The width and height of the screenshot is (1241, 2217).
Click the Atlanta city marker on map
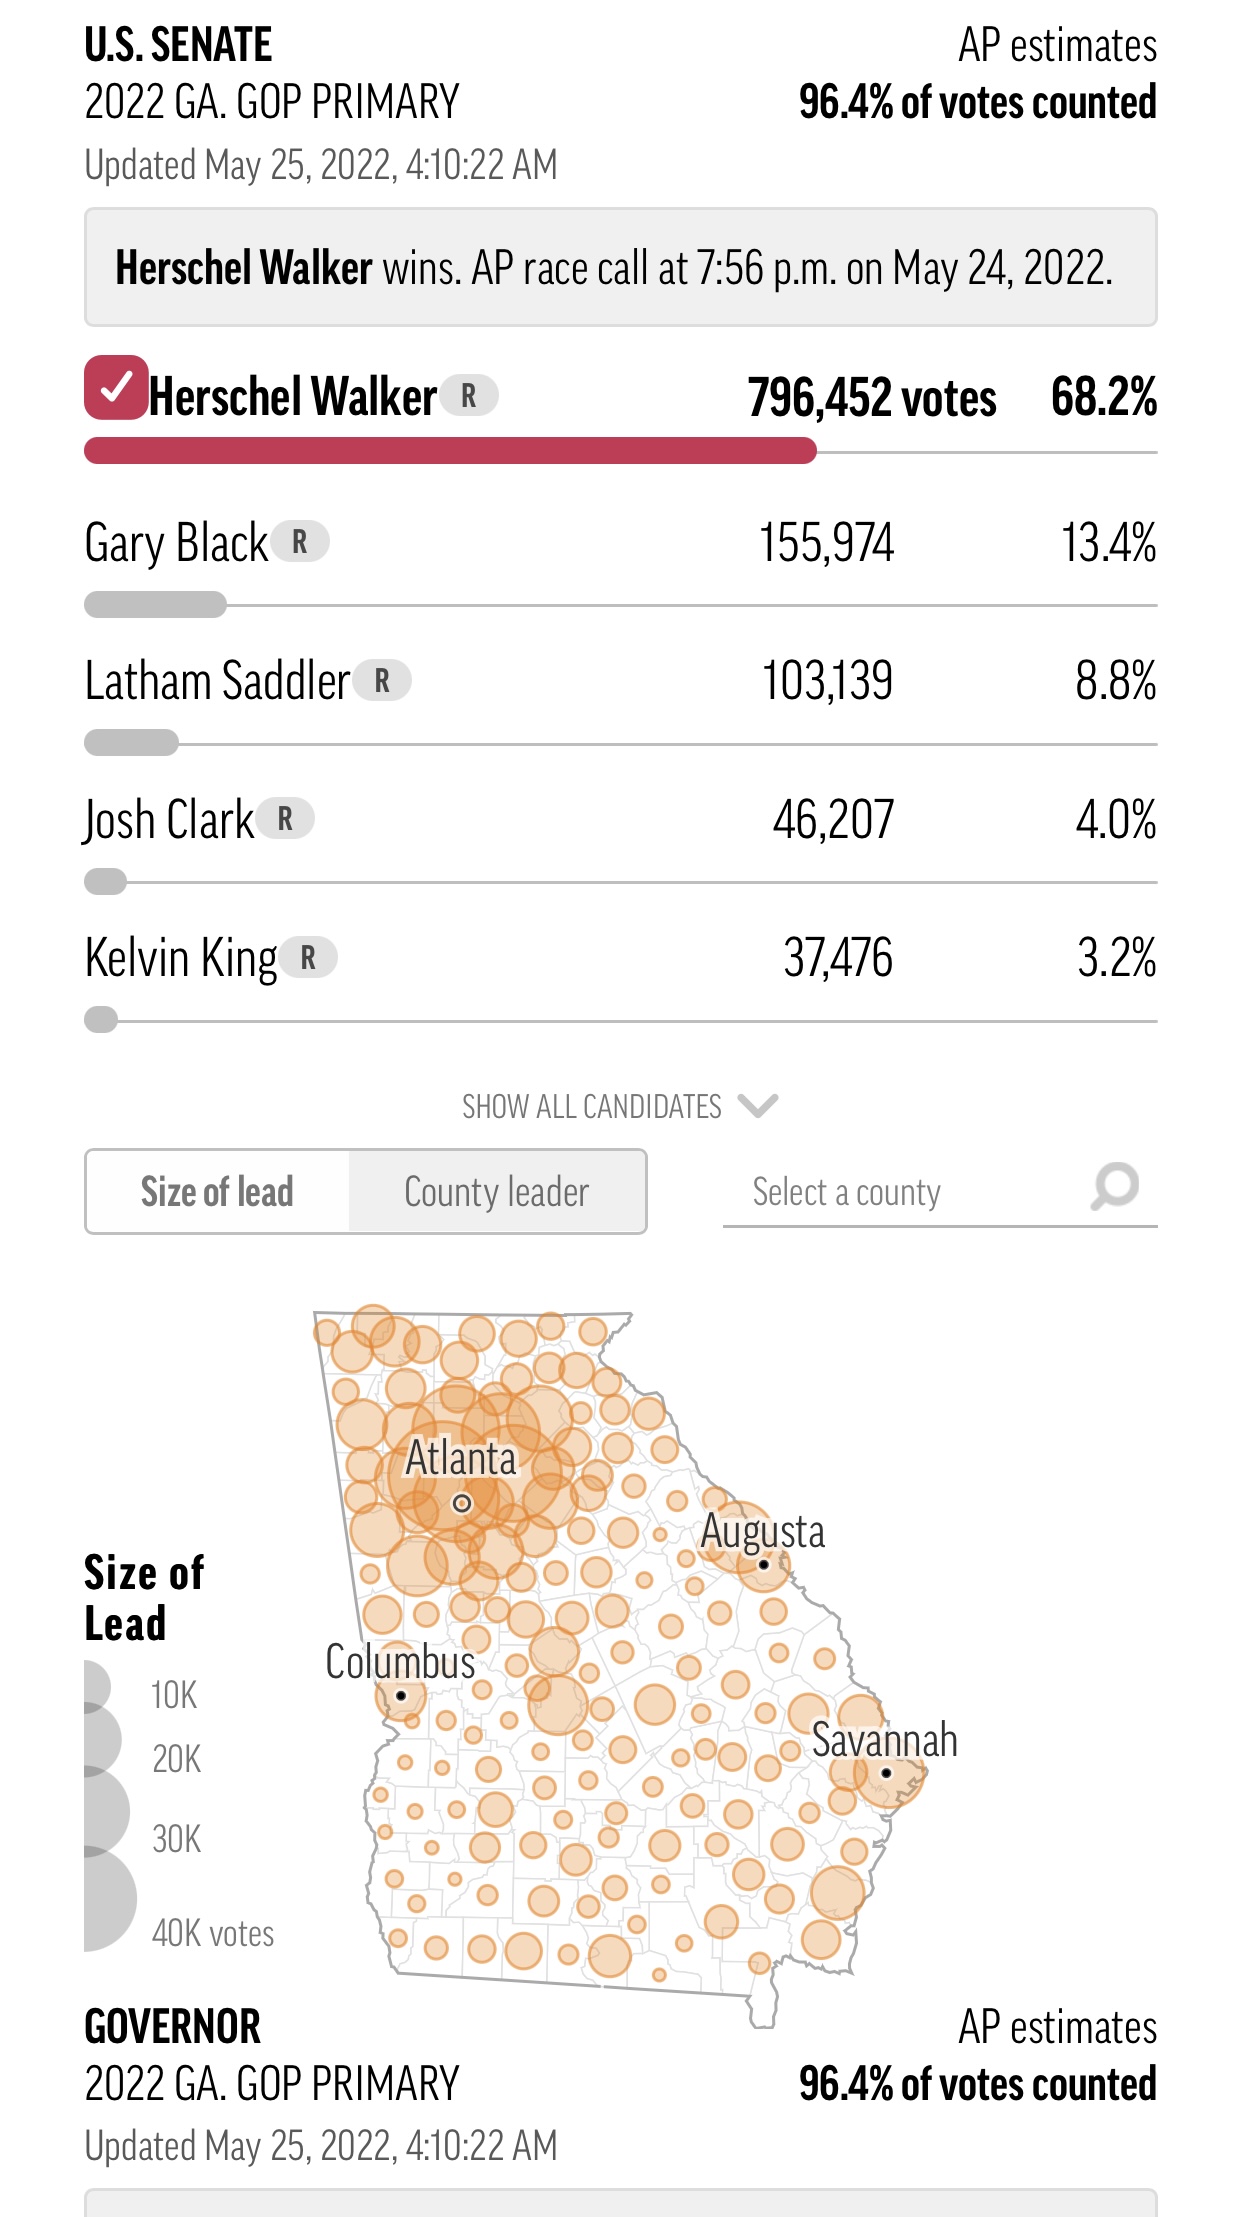tap(462, 1503)
